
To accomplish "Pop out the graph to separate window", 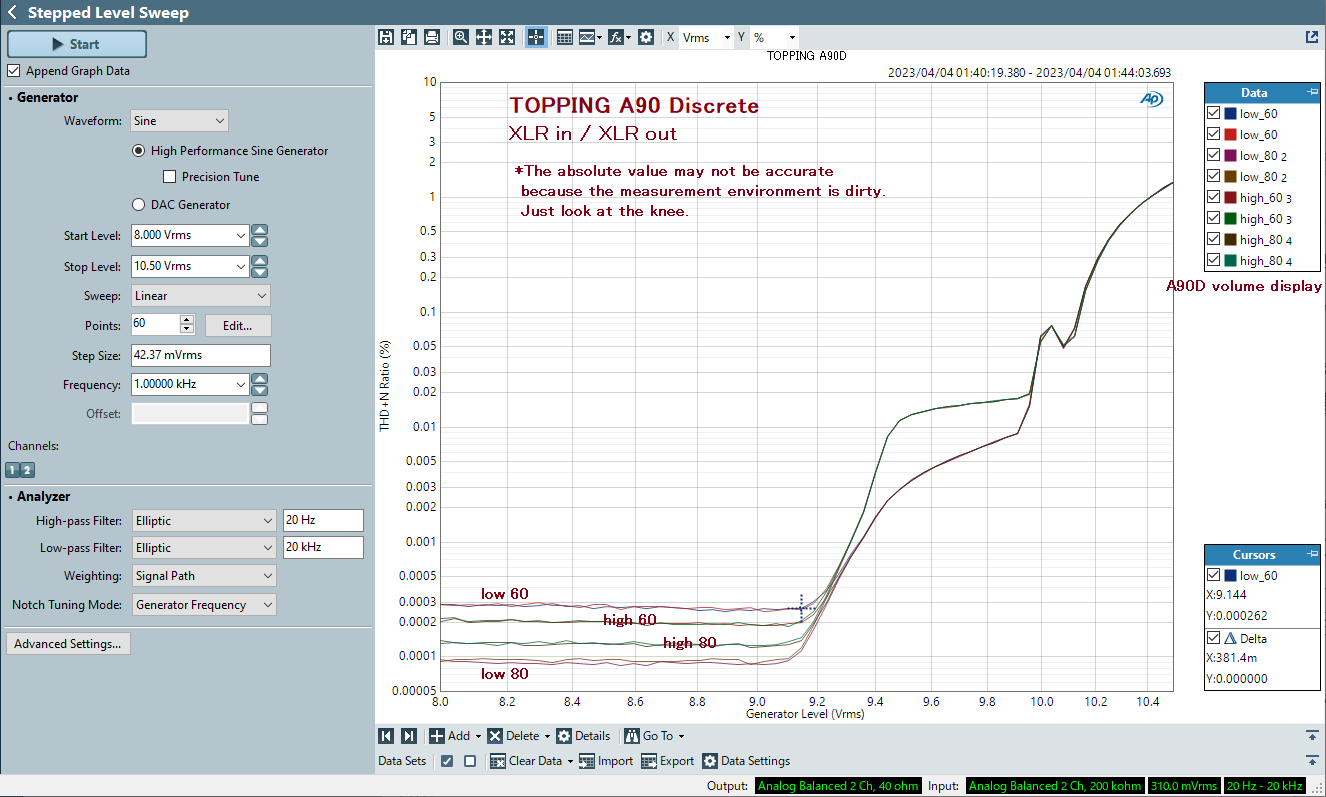I will coord(1312,37).
